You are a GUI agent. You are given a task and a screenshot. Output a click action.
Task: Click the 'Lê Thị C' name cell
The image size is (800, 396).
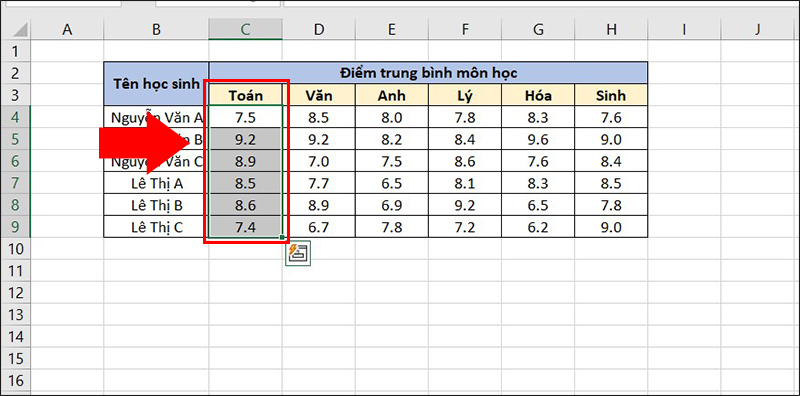[x=156, y=227]
